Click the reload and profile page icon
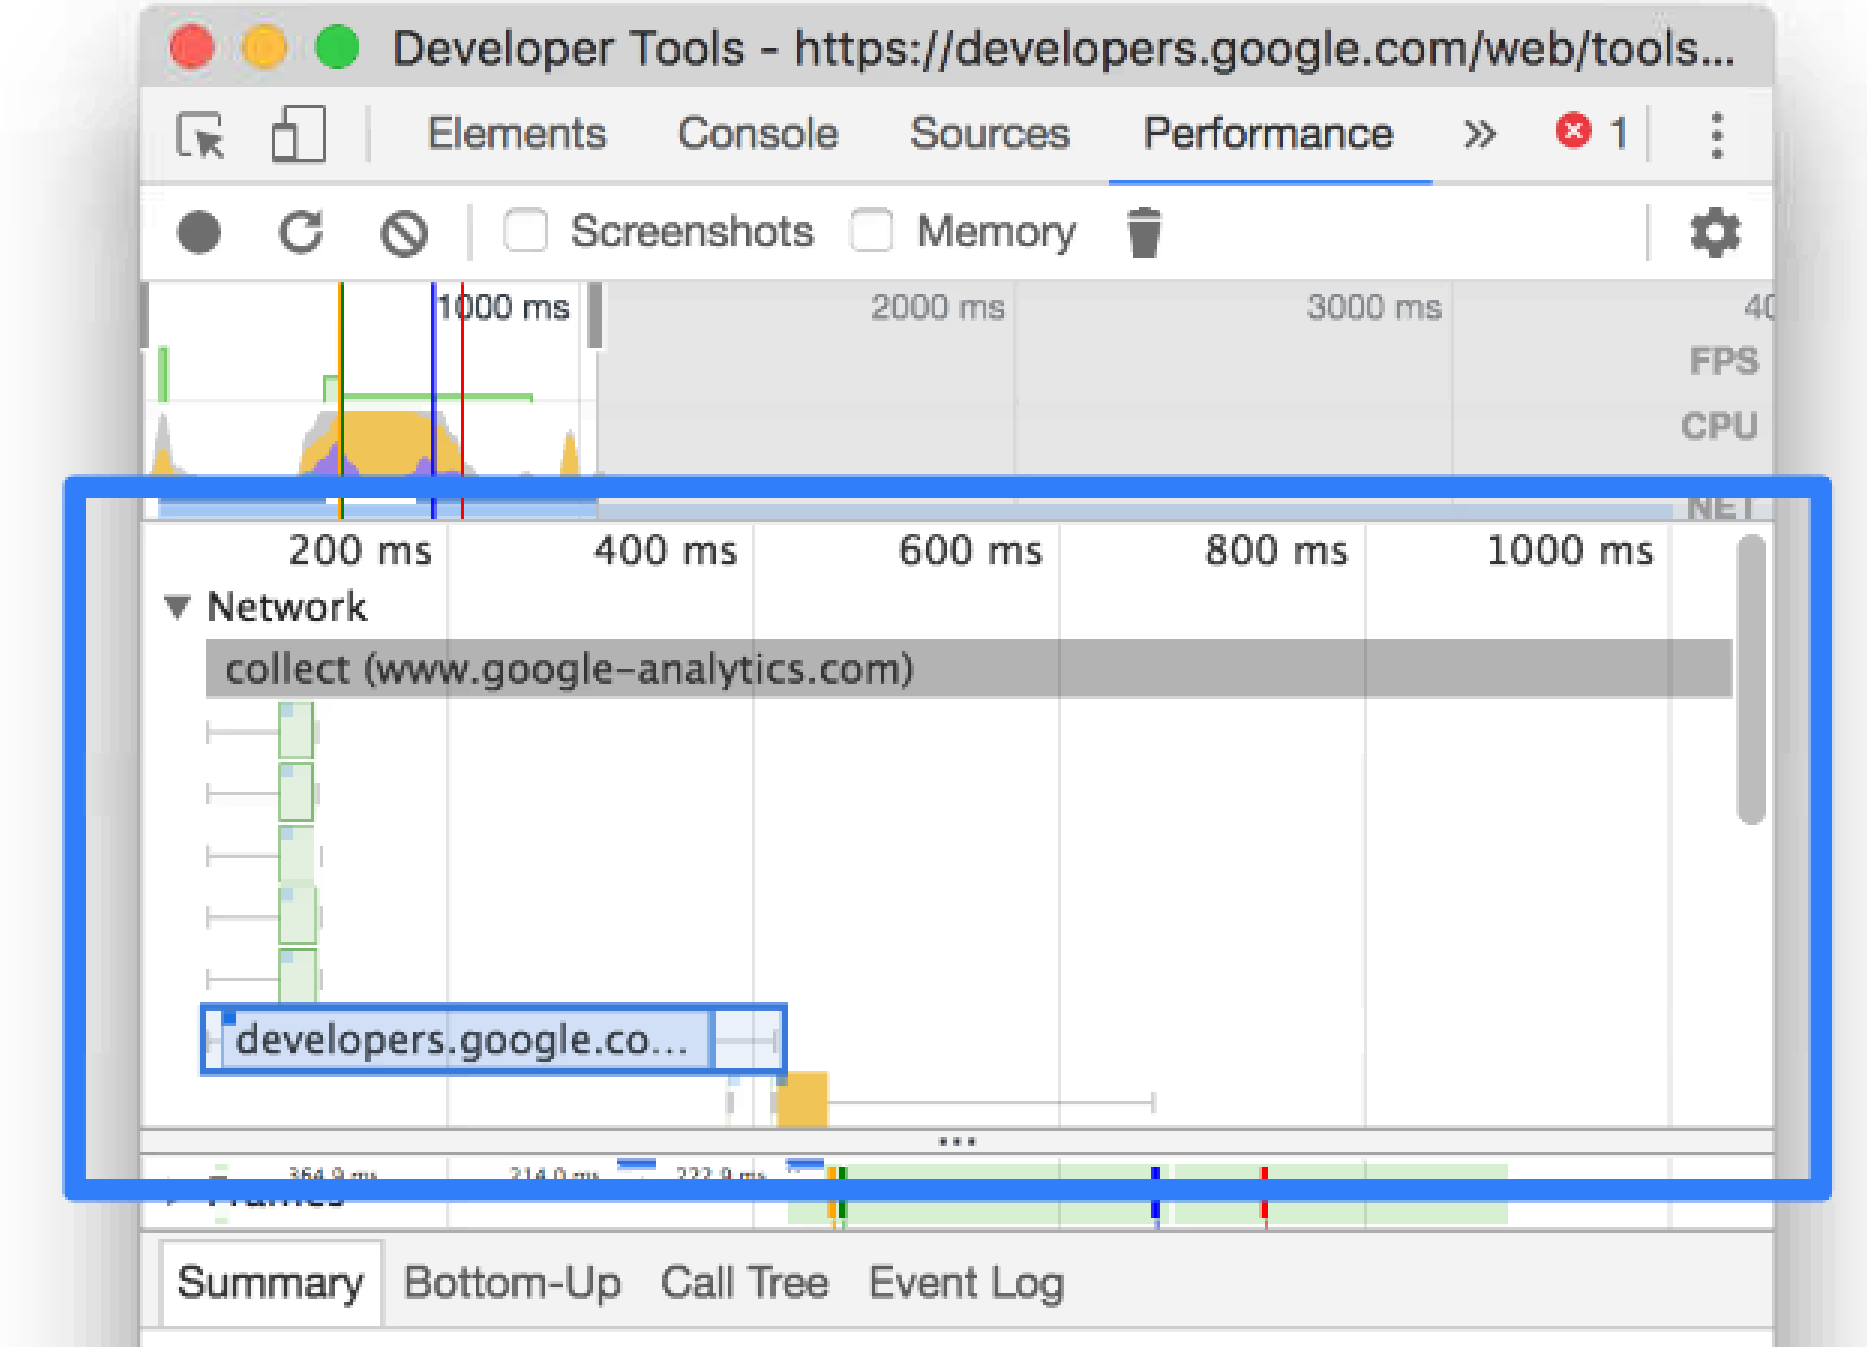Image resolution: width=1867 pixels, height=1347 pixels. (x=301, y=233)
